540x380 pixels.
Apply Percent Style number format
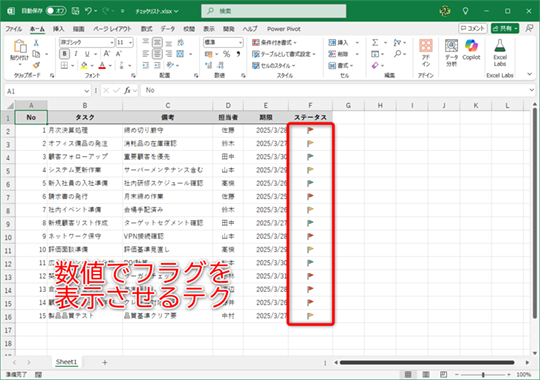pos(226,54)
